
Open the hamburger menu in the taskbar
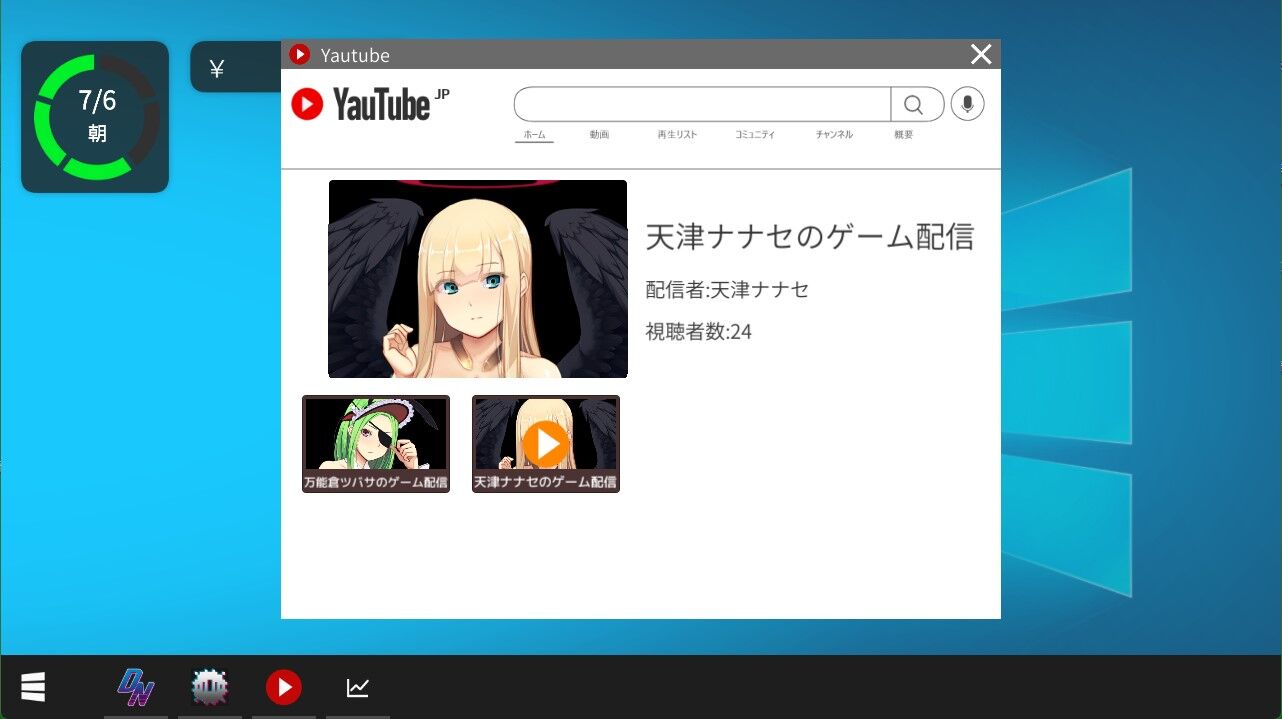(33, 687)
